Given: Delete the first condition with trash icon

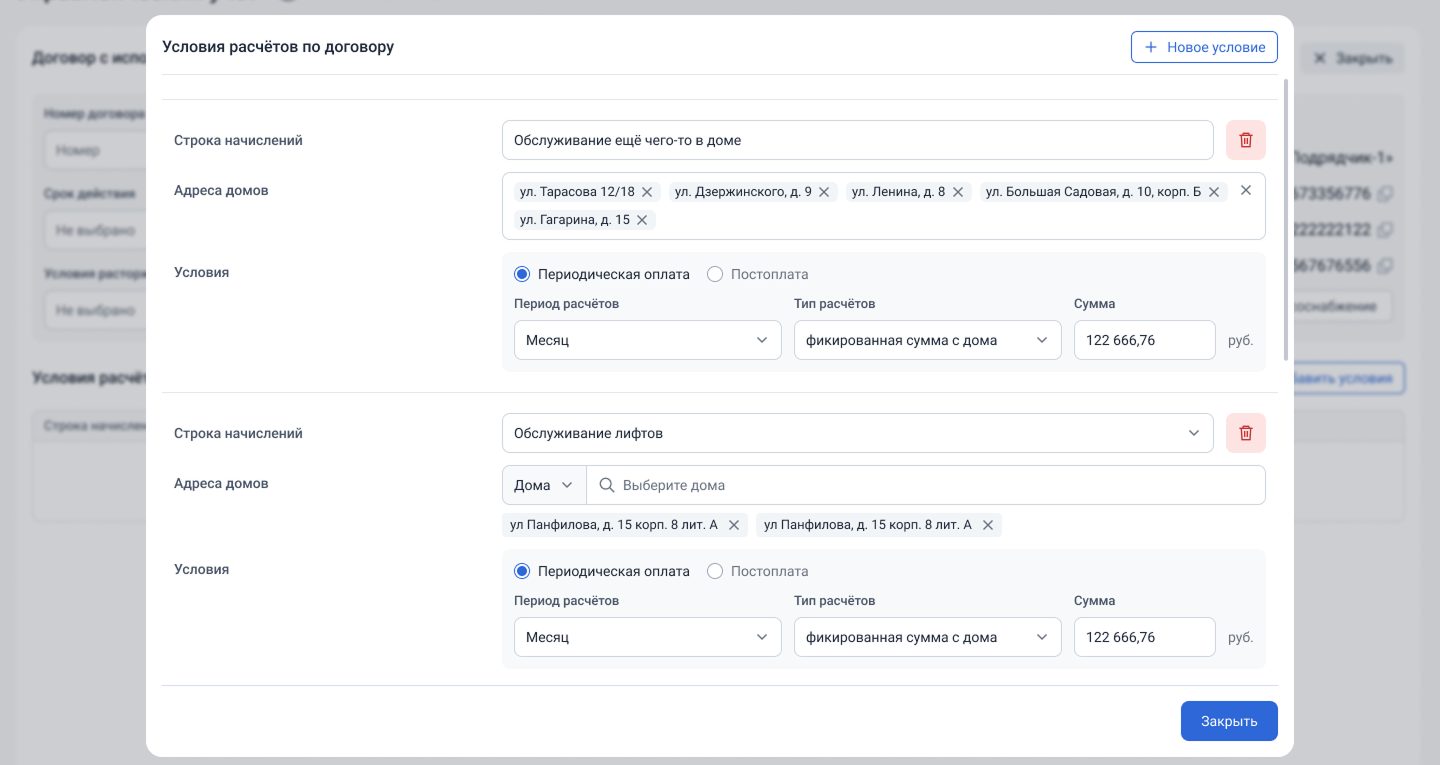Looking at the screenshot, I should point(1245,140).
